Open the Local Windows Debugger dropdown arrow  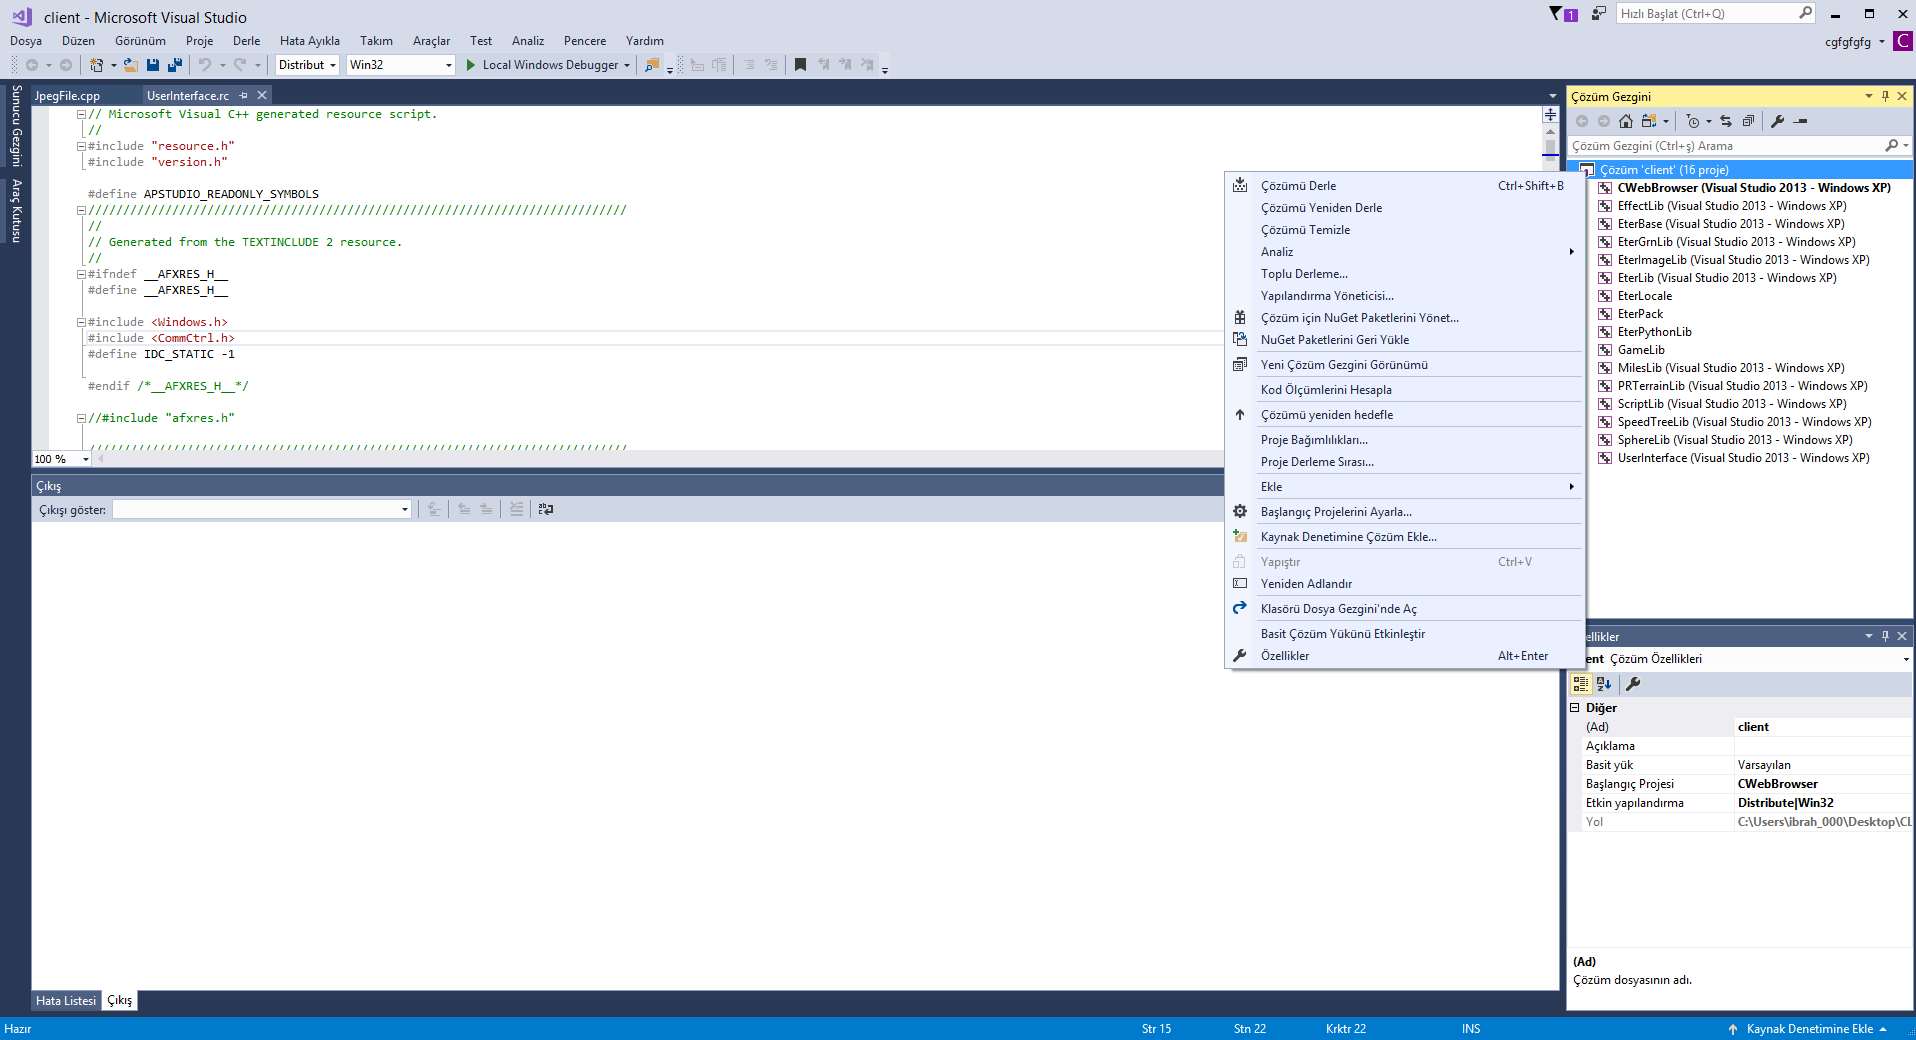[x=627, y=65]
